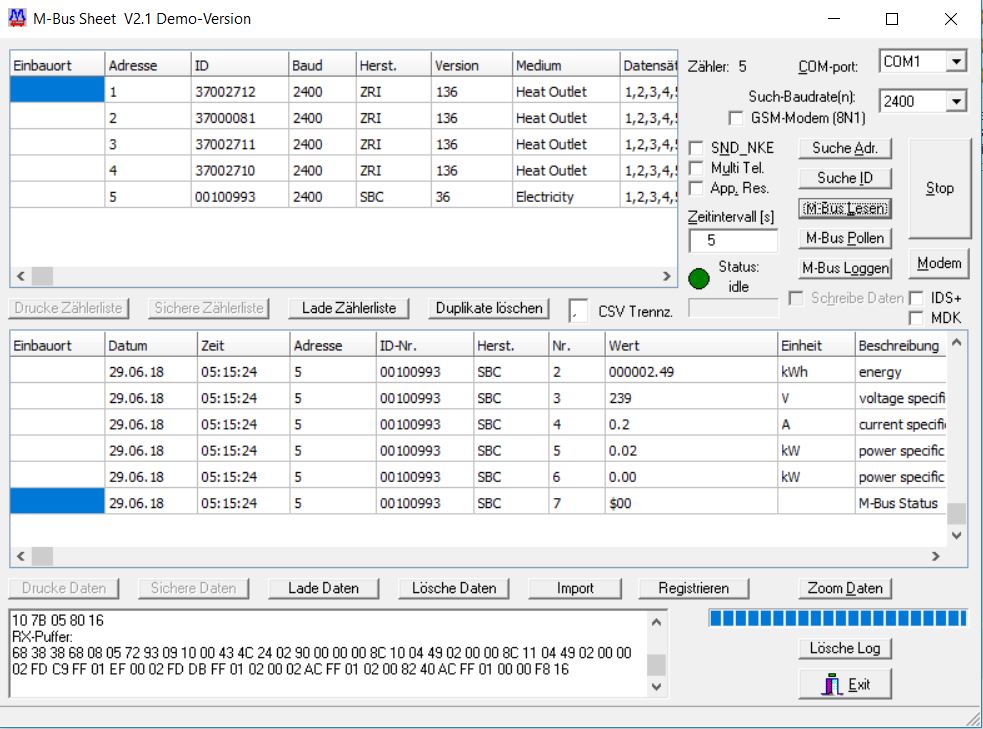Click the blue progress bar
The height and width of the screenshot is (729, 983).
(x=838, y=619)
